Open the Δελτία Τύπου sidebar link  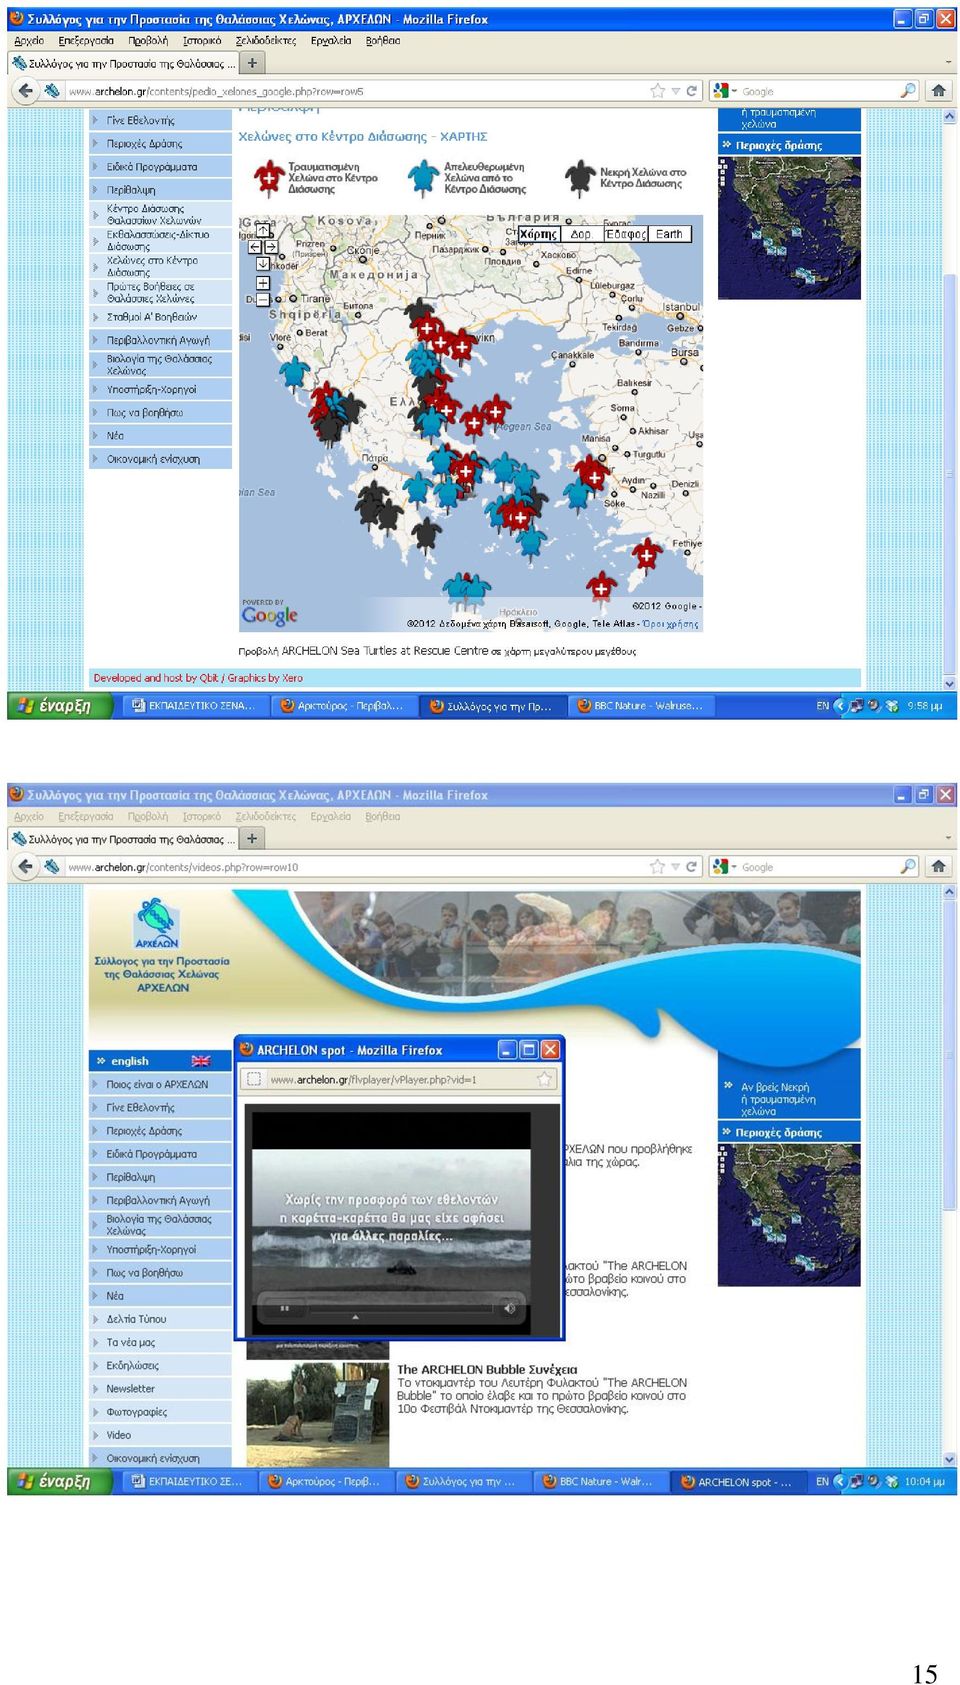pyautogui.click(x=160, y=1319)
